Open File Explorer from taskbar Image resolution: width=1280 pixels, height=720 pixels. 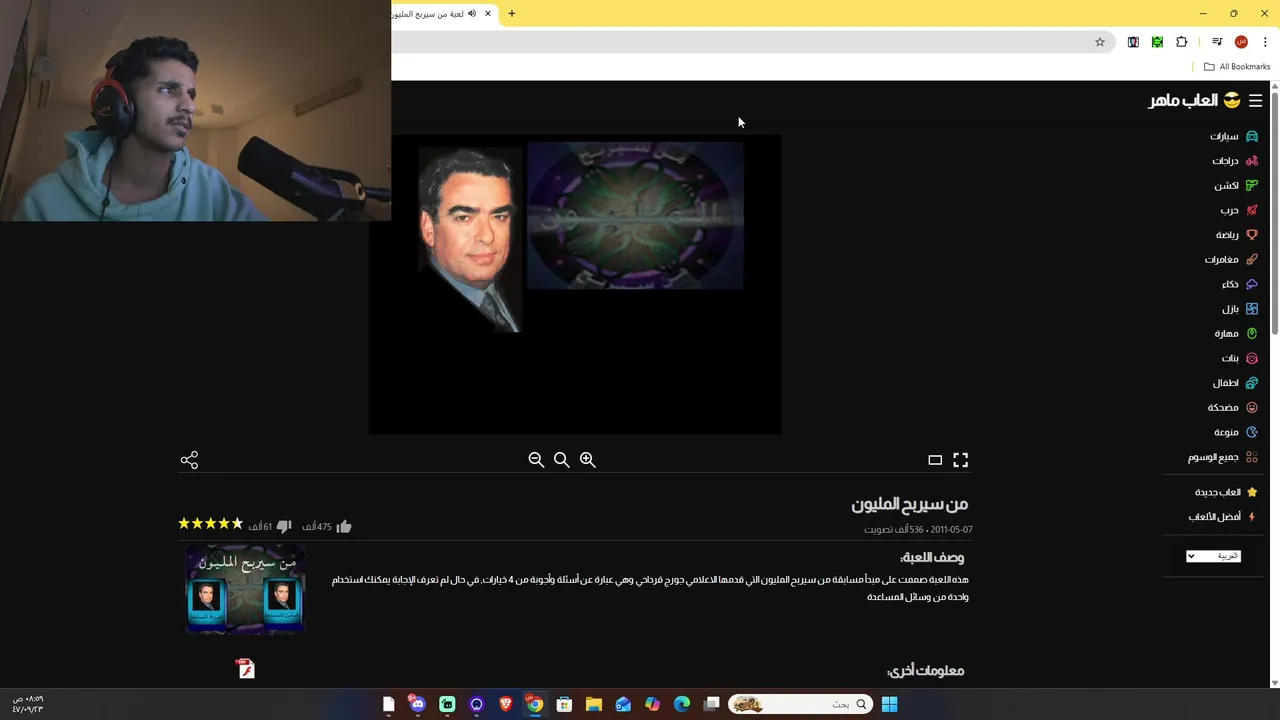click(593, 704)
